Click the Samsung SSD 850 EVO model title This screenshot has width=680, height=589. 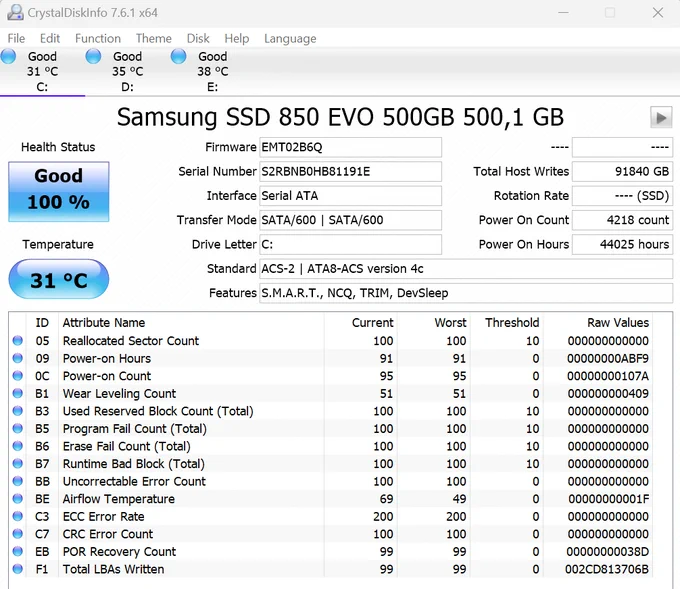pyautogui.click(x=340, y=117)
